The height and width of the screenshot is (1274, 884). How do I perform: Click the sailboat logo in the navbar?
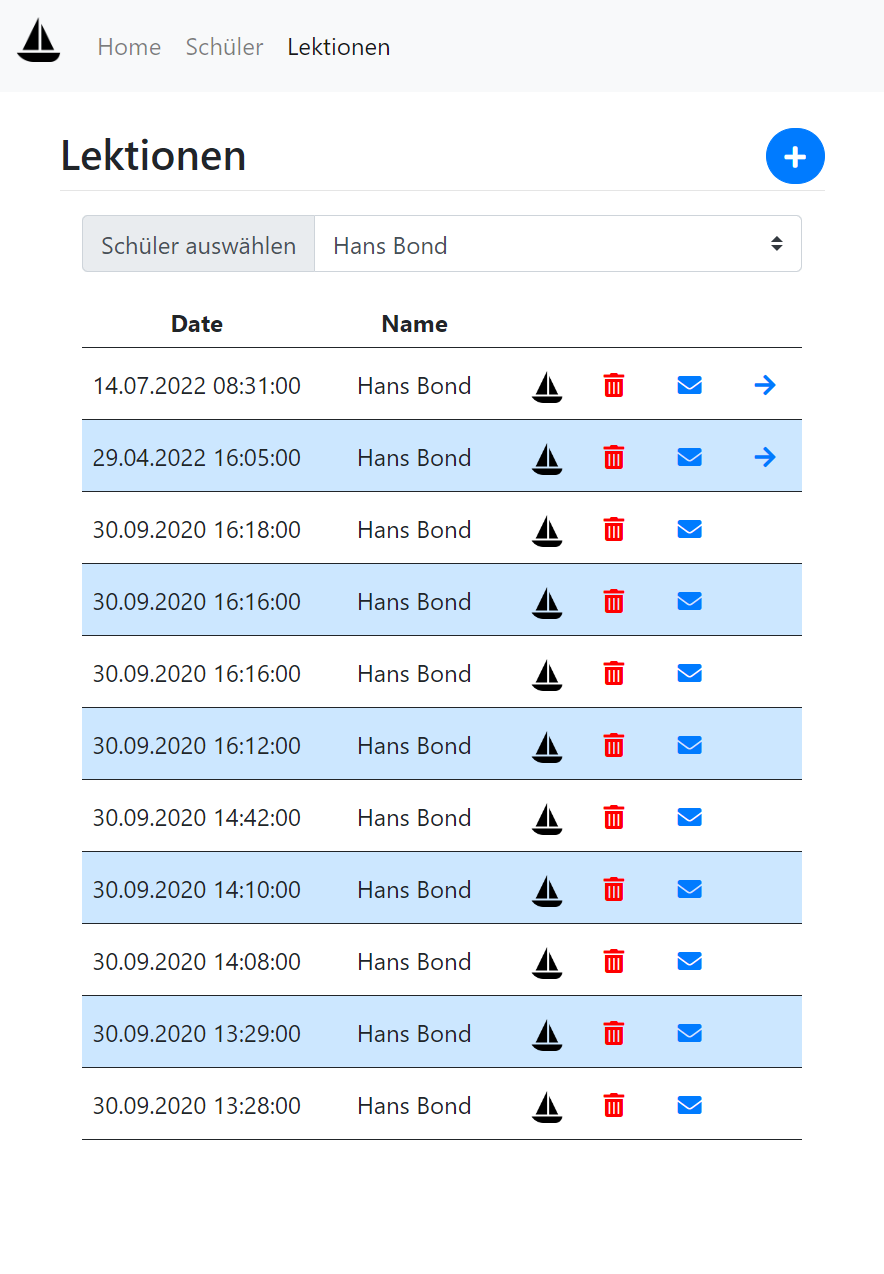39,41
